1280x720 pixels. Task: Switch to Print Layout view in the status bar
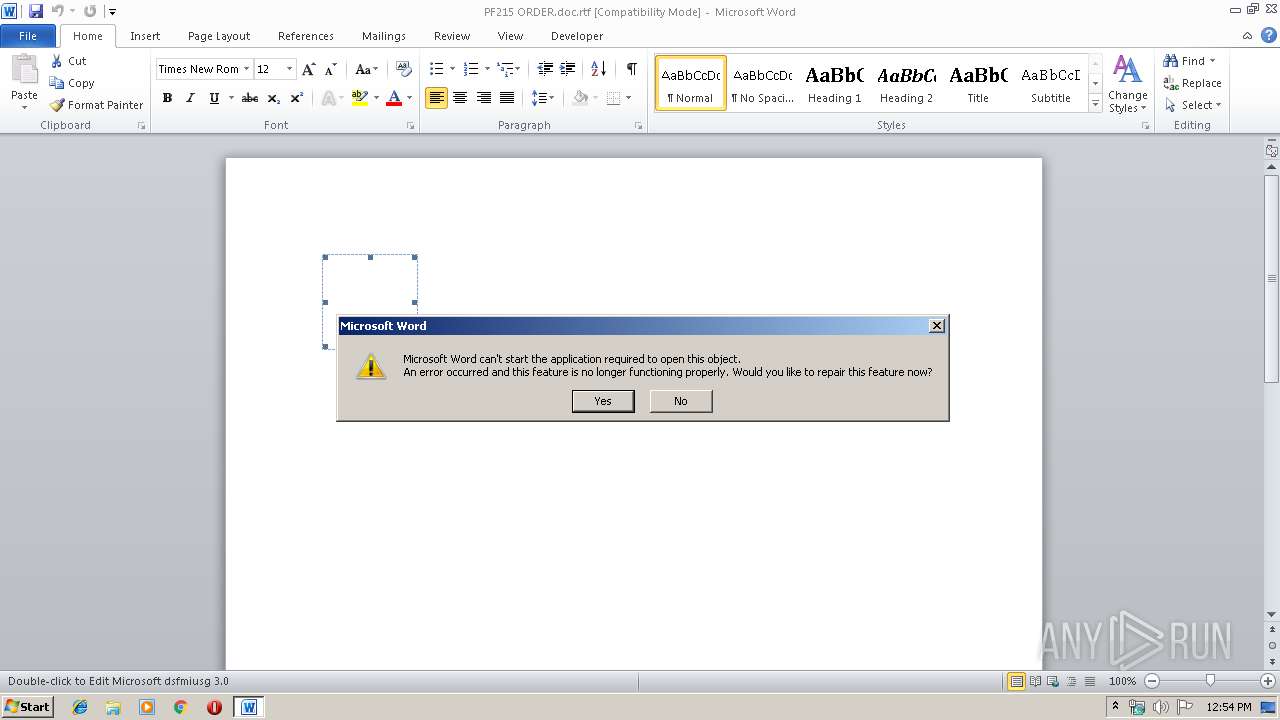point(1017,681)
